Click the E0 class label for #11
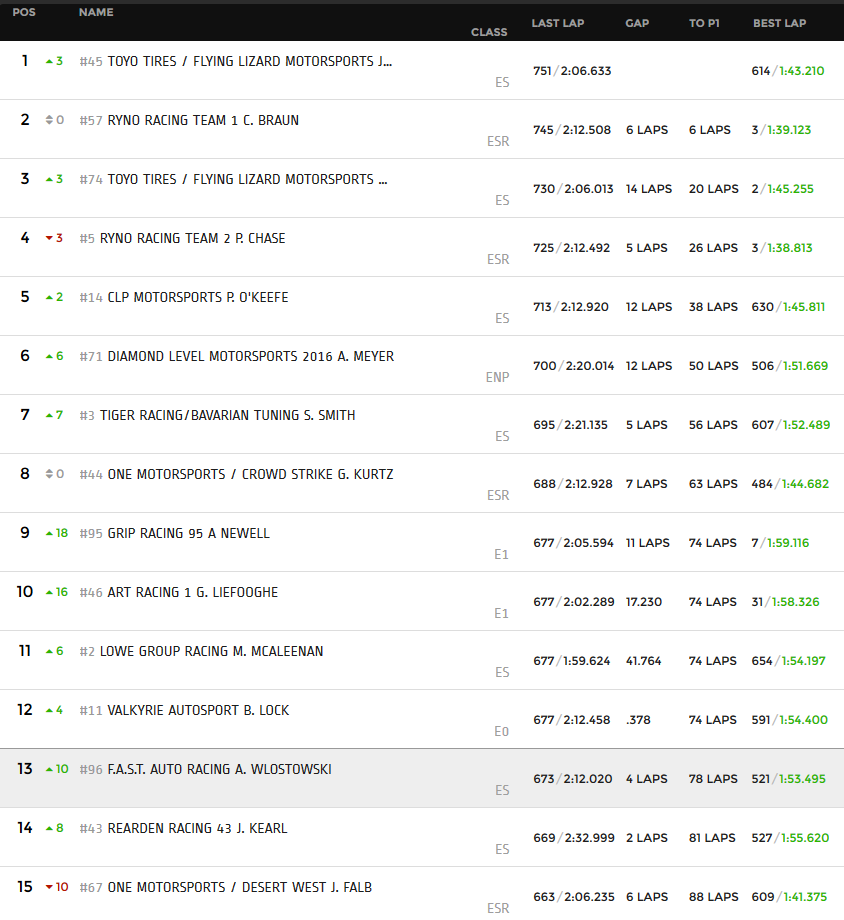844x920 pixels. 501,731
